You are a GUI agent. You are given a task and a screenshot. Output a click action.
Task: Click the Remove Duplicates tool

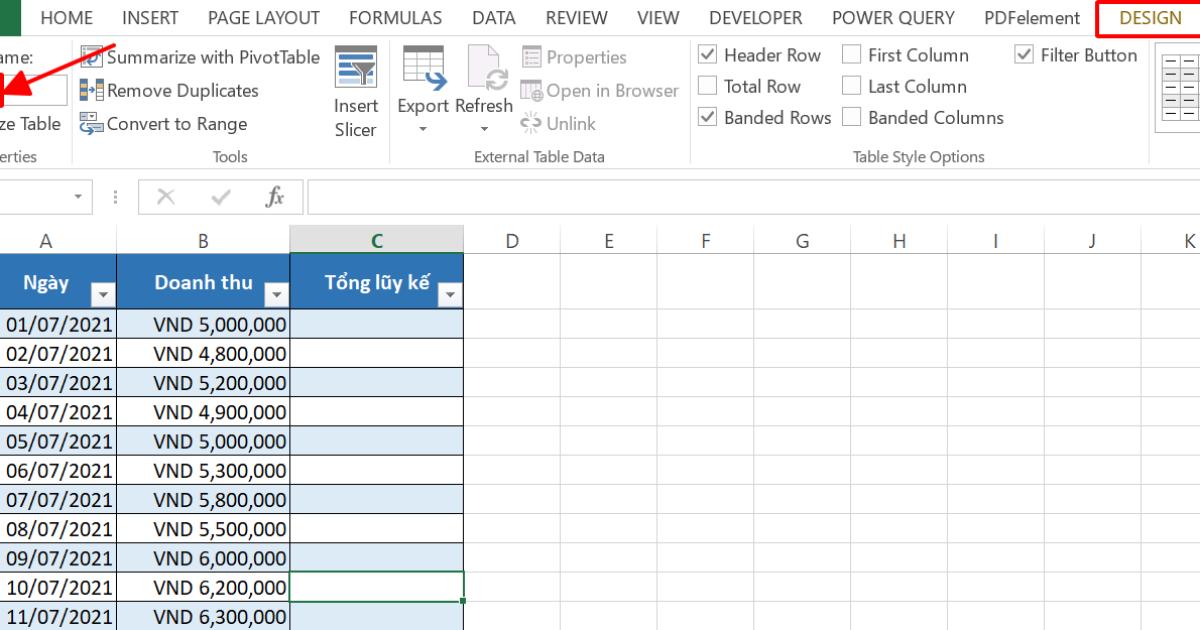point(177,90)
